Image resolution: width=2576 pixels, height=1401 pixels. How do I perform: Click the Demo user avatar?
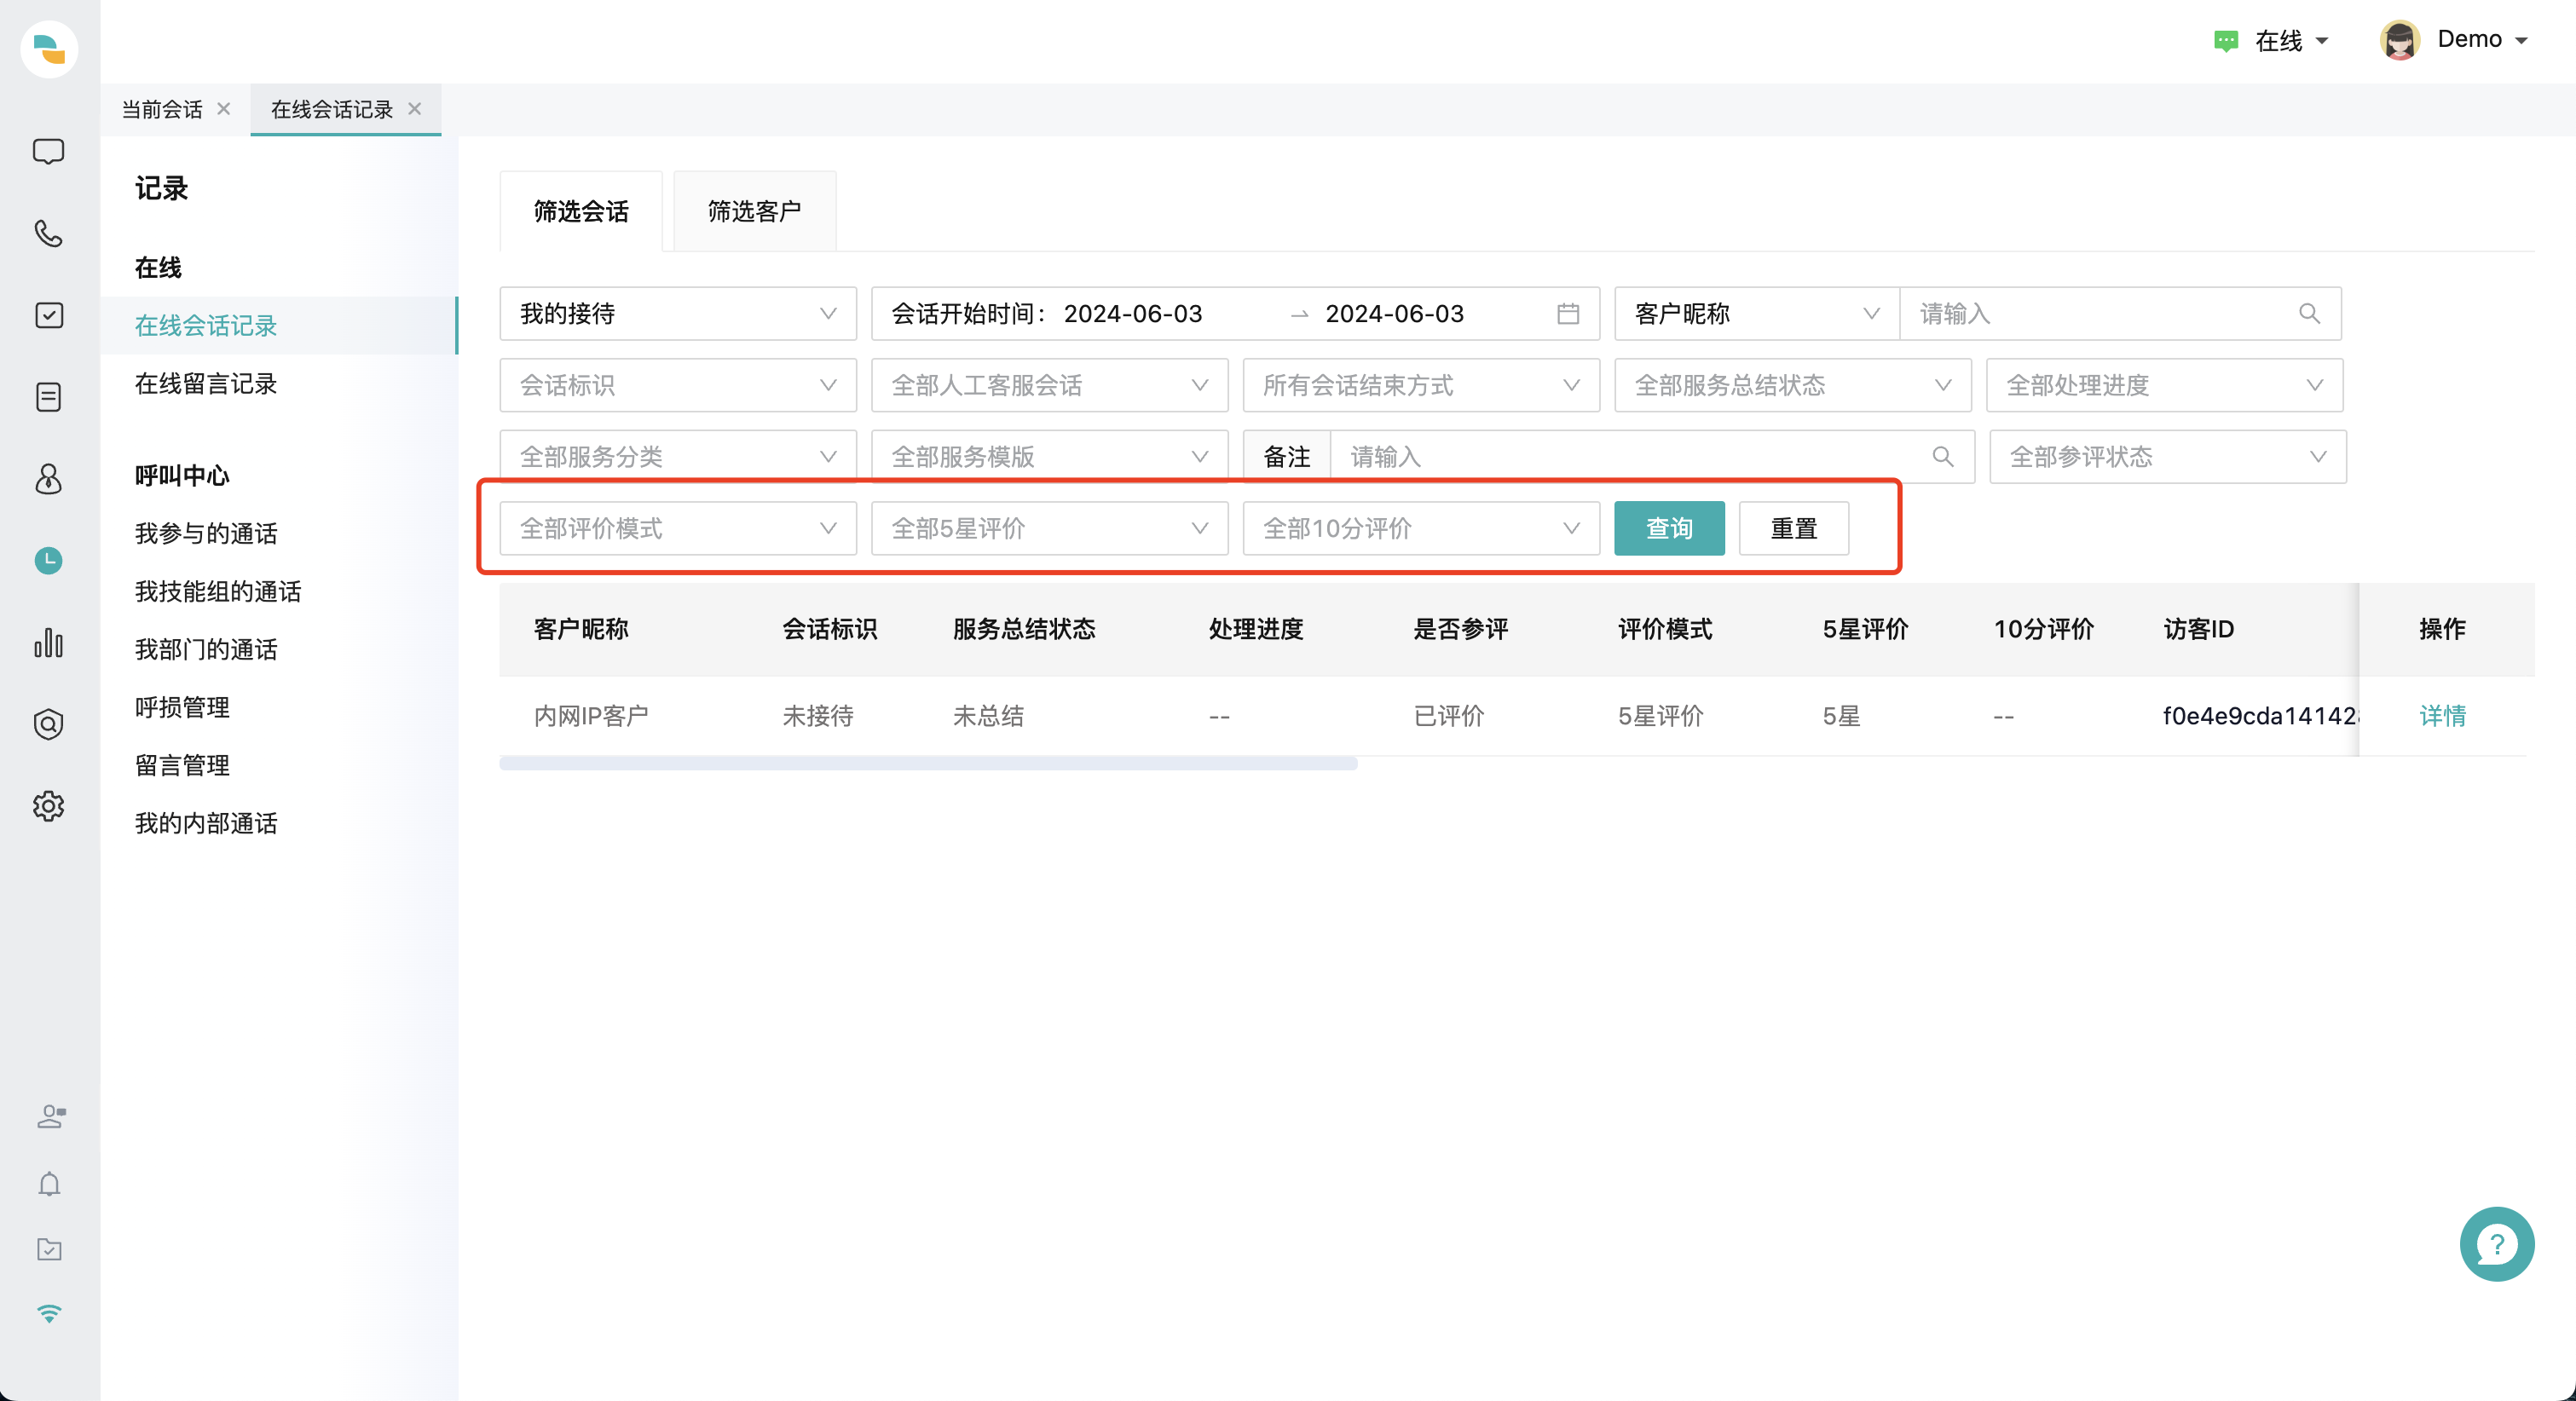click(2399, 40)
